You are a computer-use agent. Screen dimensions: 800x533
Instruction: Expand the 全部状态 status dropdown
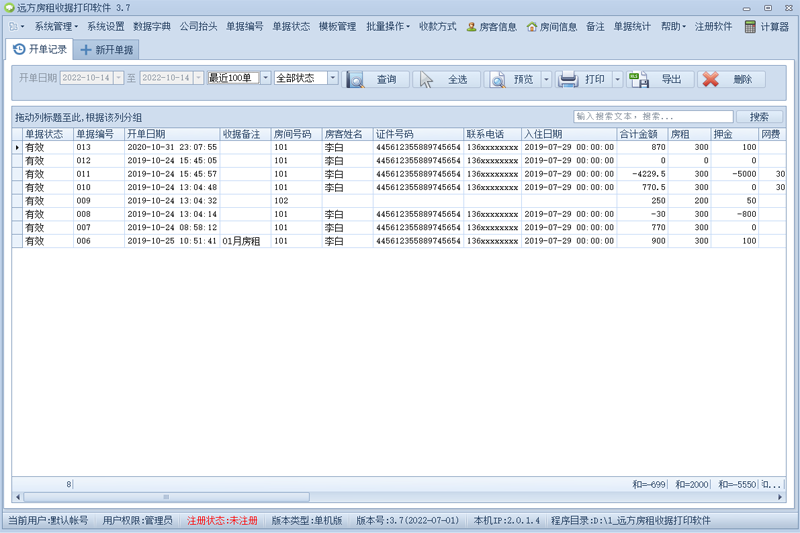pyautogui.click(x=333, y=78)
